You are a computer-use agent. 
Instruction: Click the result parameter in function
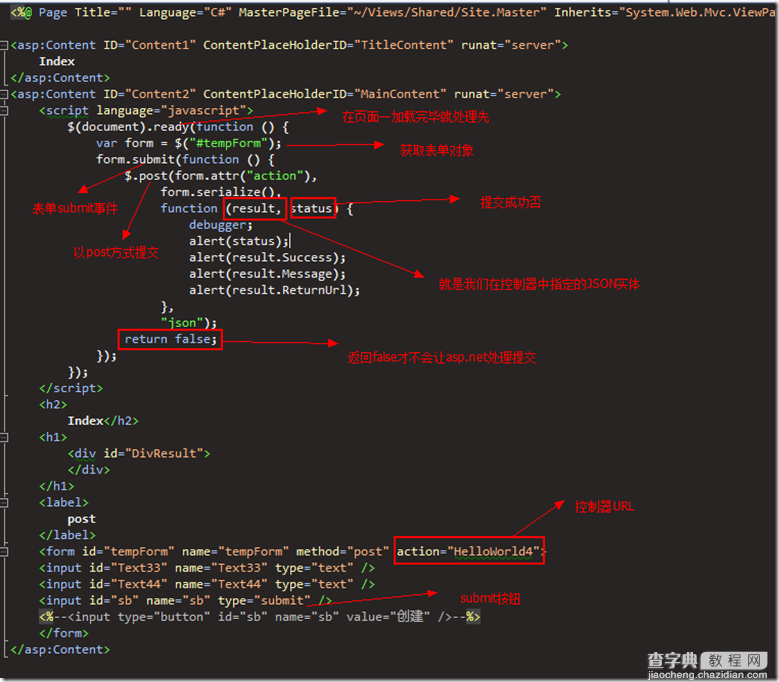[x=254, y=209]
